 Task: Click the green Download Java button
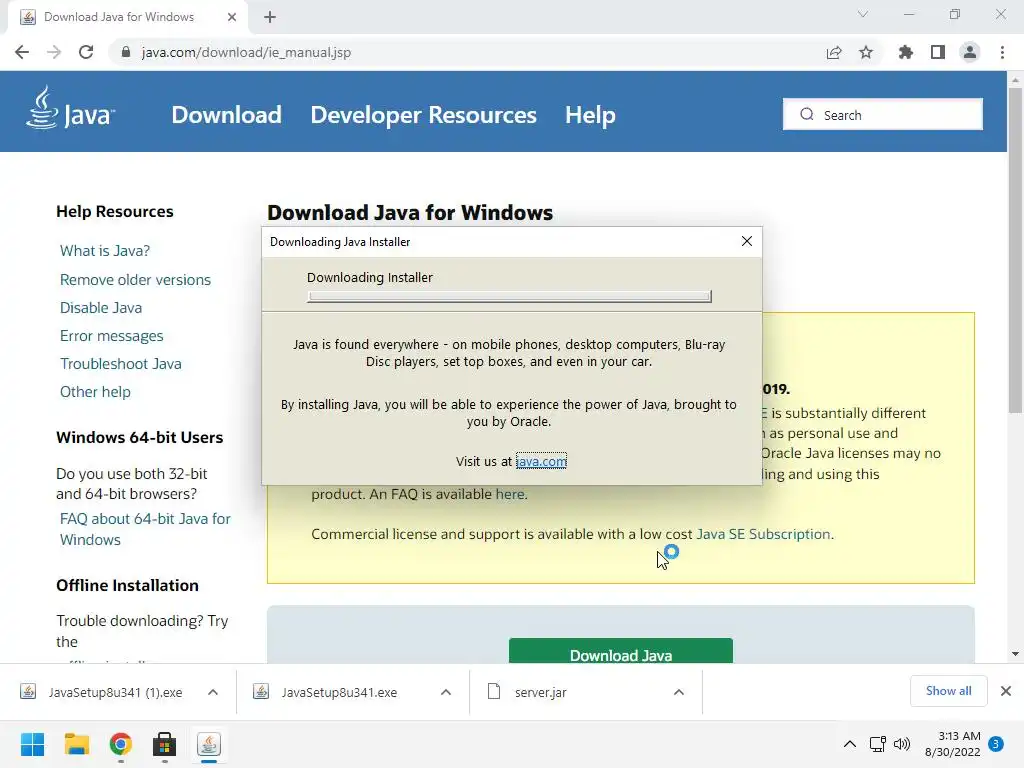pyautogui.click(x=620, y=651)
